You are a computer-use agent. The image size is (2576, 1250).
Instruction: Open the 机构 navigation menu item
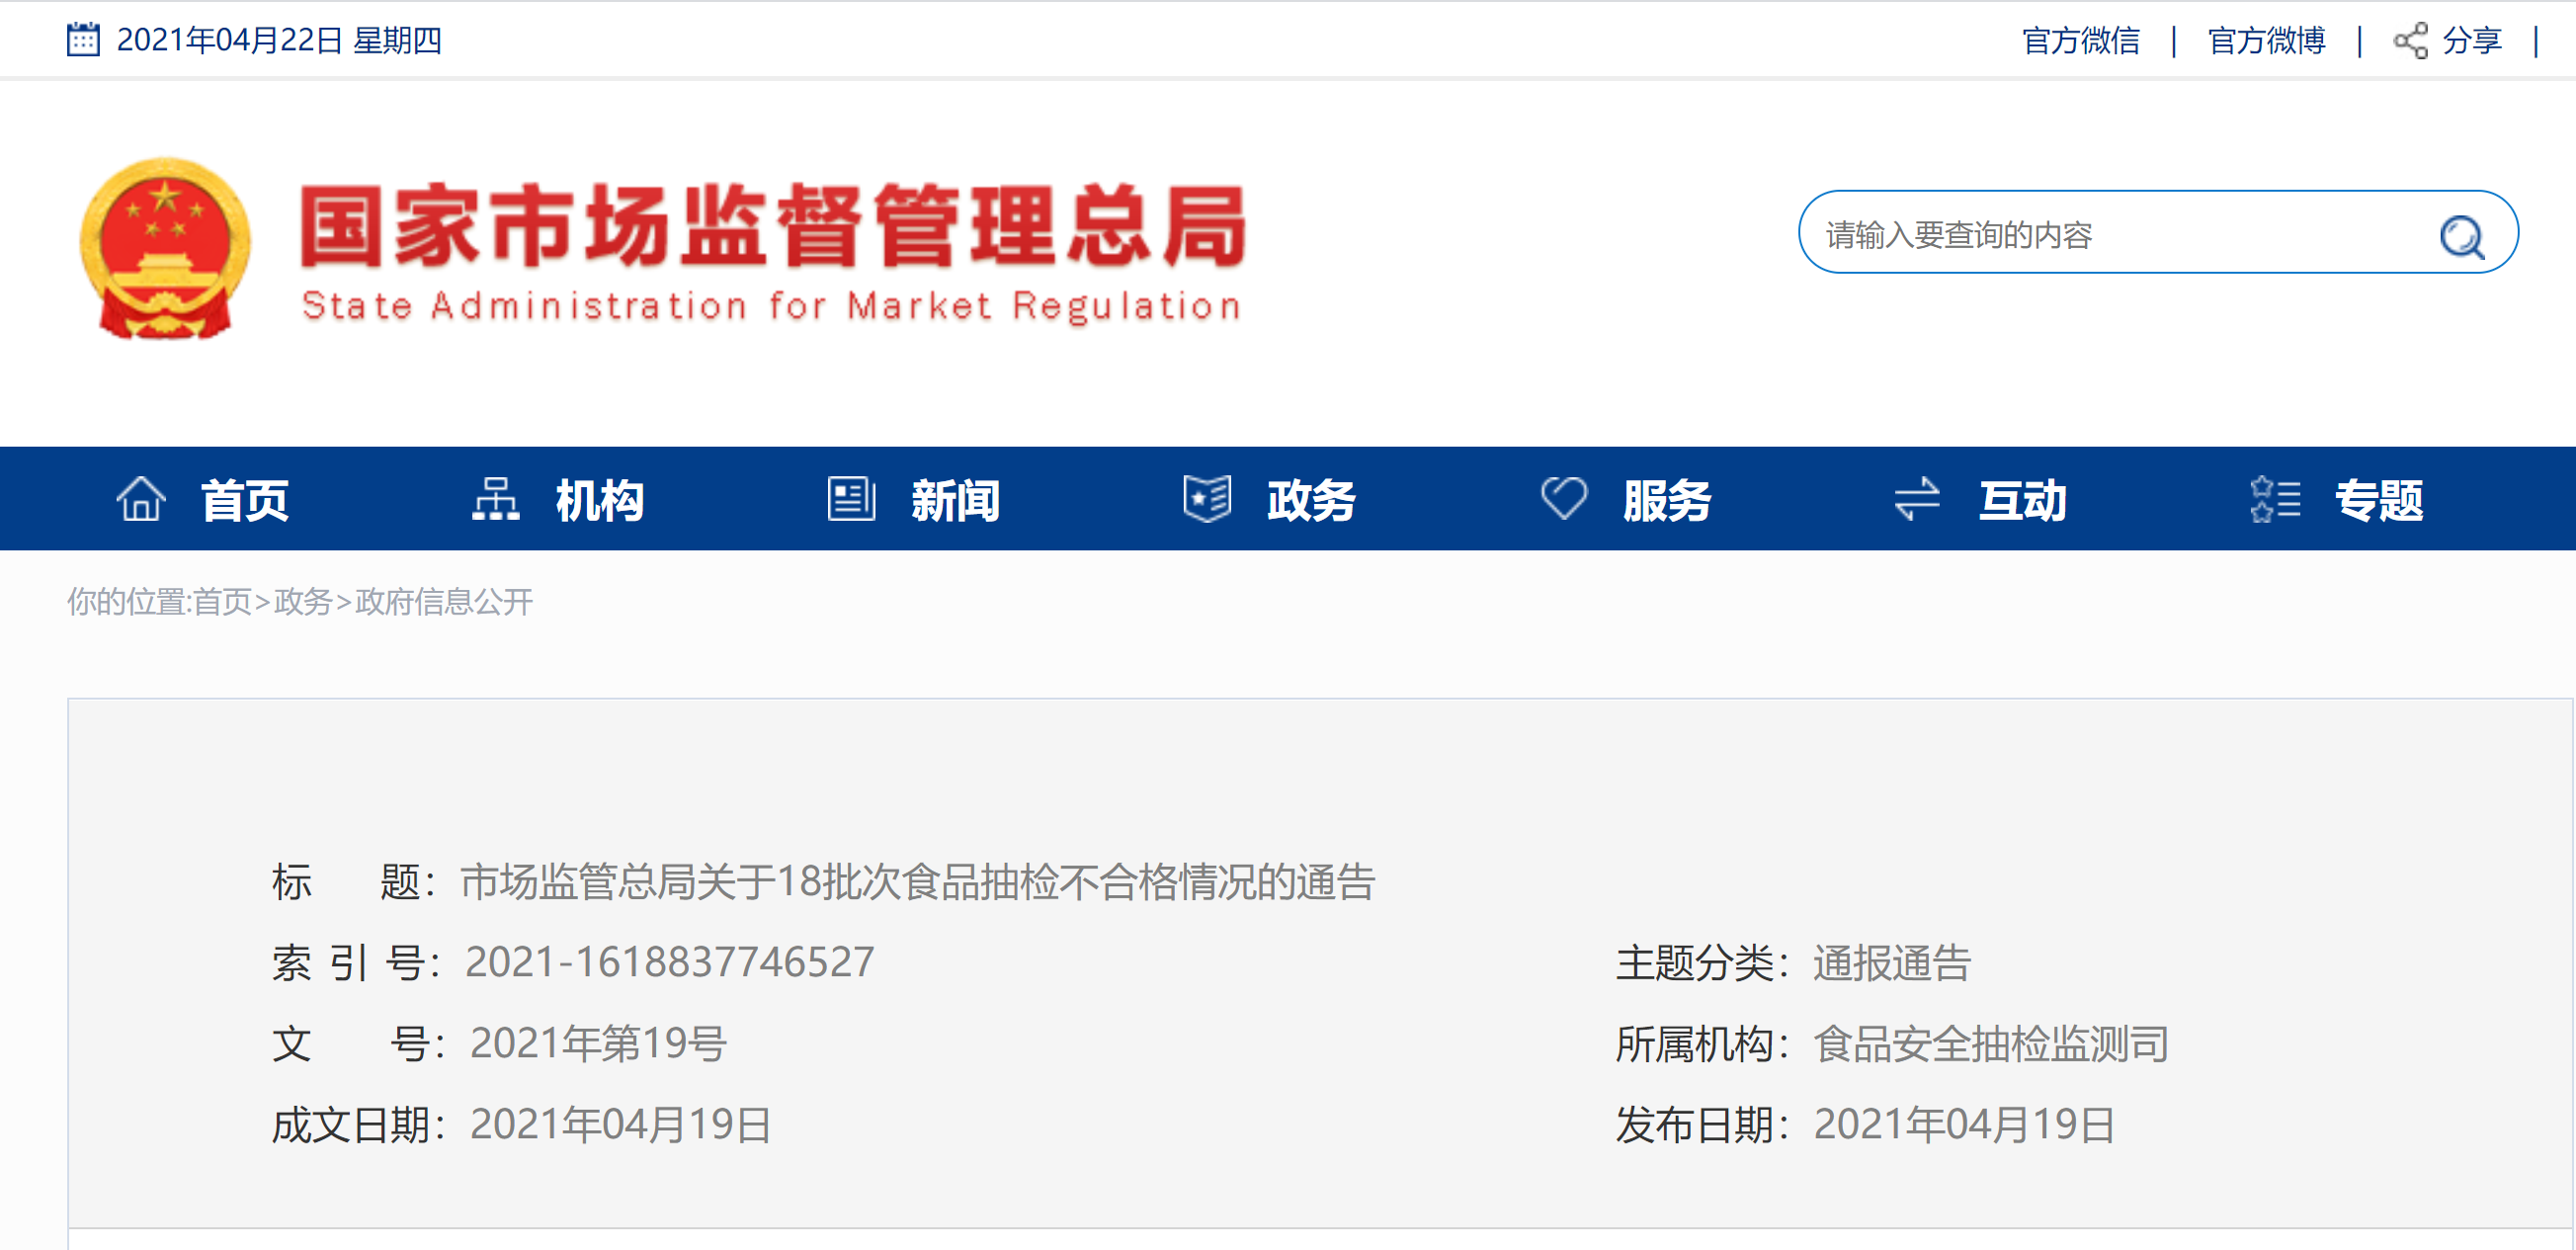[x=600, y=500]
